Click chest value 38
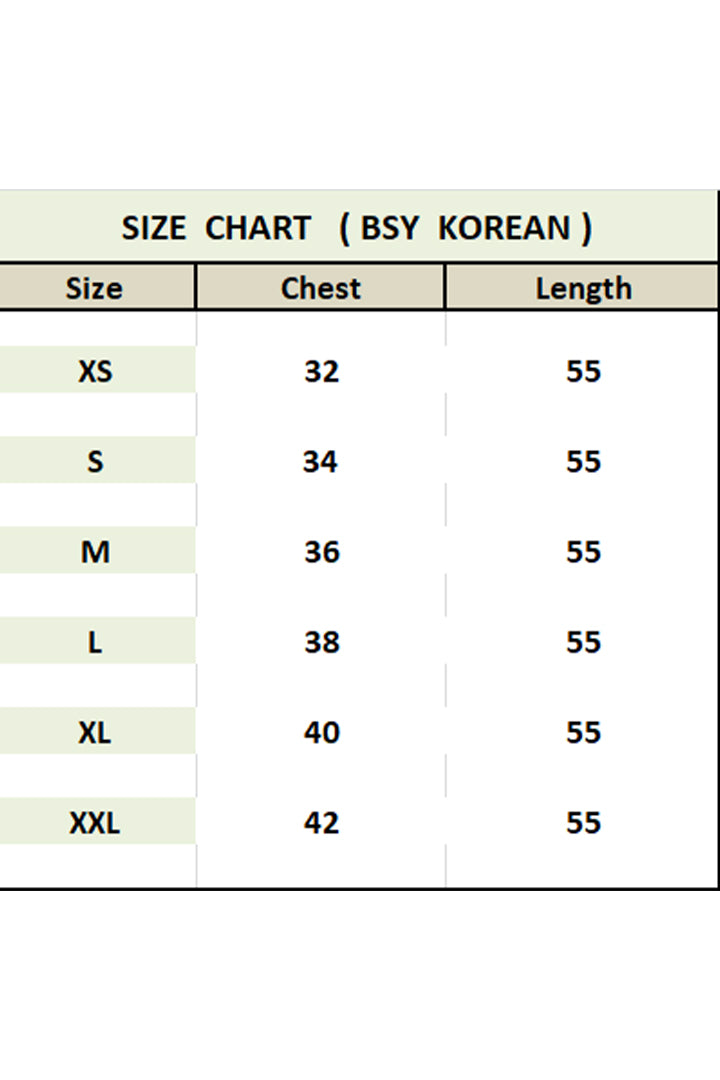This screenshot has width=720, height=1080. pyautogui.click(x=321, y=641)
